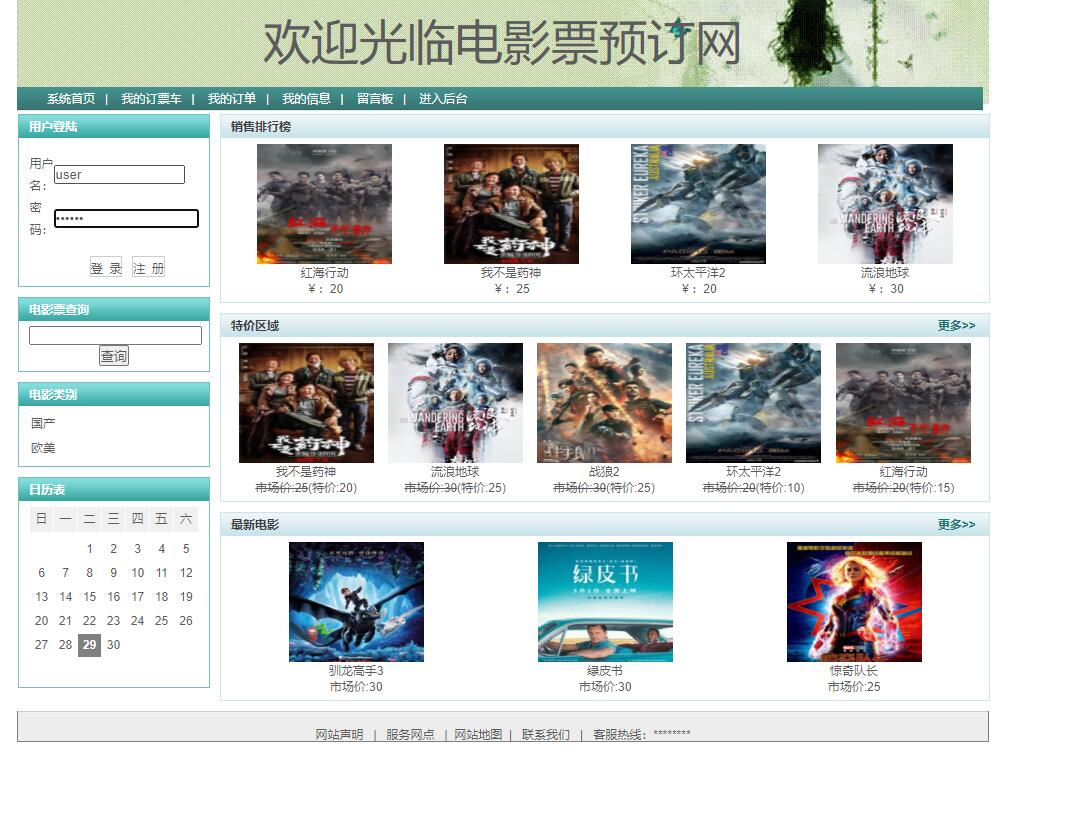Select the 战狼2 movie poster
The height and width of the screenshot is (837, 1079).
click(604, 402)
